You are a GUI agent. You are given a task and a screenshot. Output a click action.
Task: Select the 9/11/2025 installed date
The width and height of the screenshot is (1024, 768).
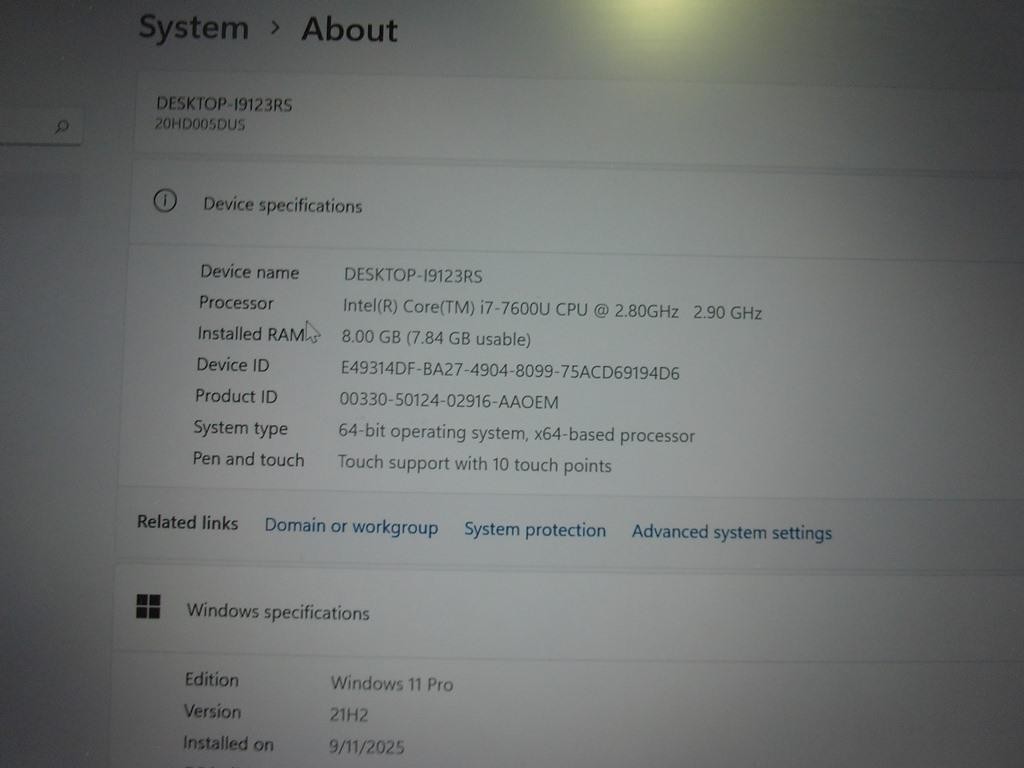(366, 746)
